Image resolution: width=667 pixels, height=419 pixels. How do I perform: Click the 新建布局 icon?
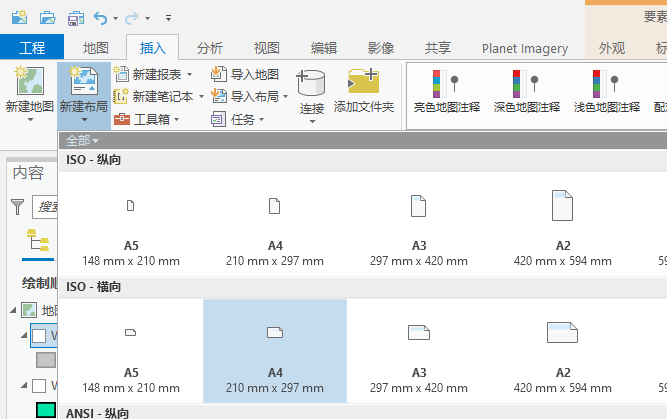[84, 80]
